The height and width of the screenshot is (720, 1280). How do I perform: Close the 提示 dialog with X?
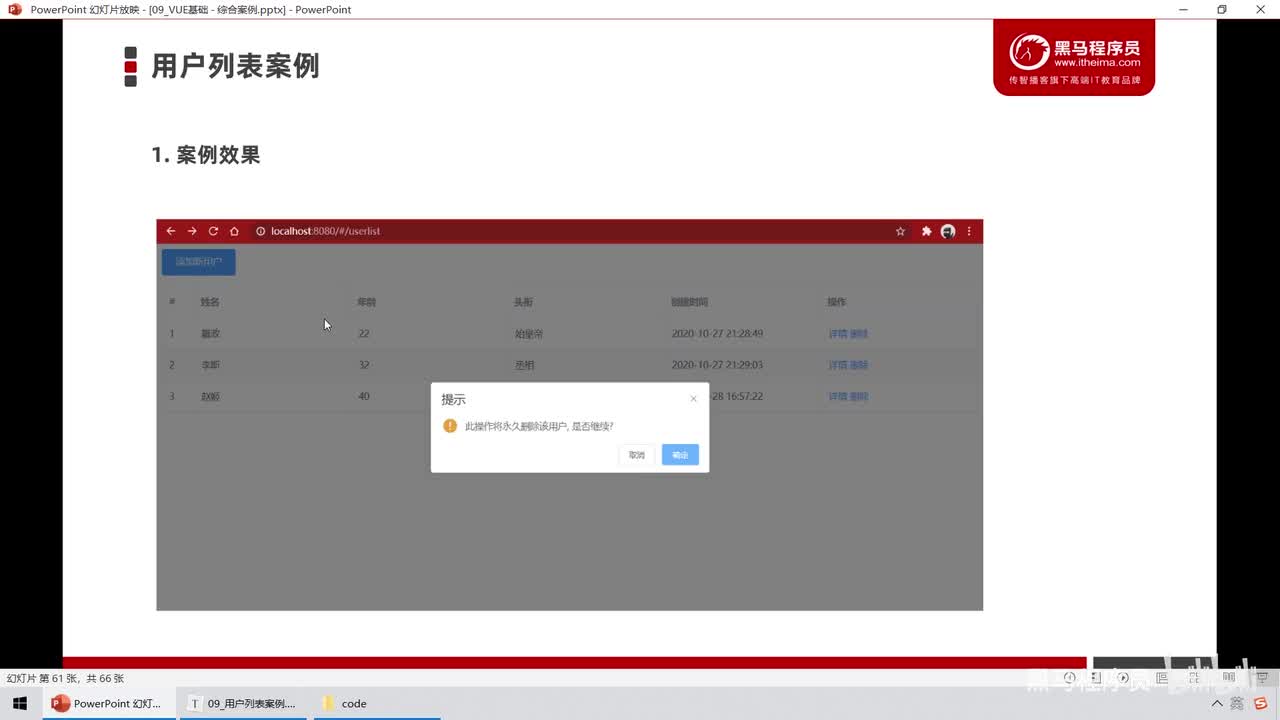tap(693, 399)
